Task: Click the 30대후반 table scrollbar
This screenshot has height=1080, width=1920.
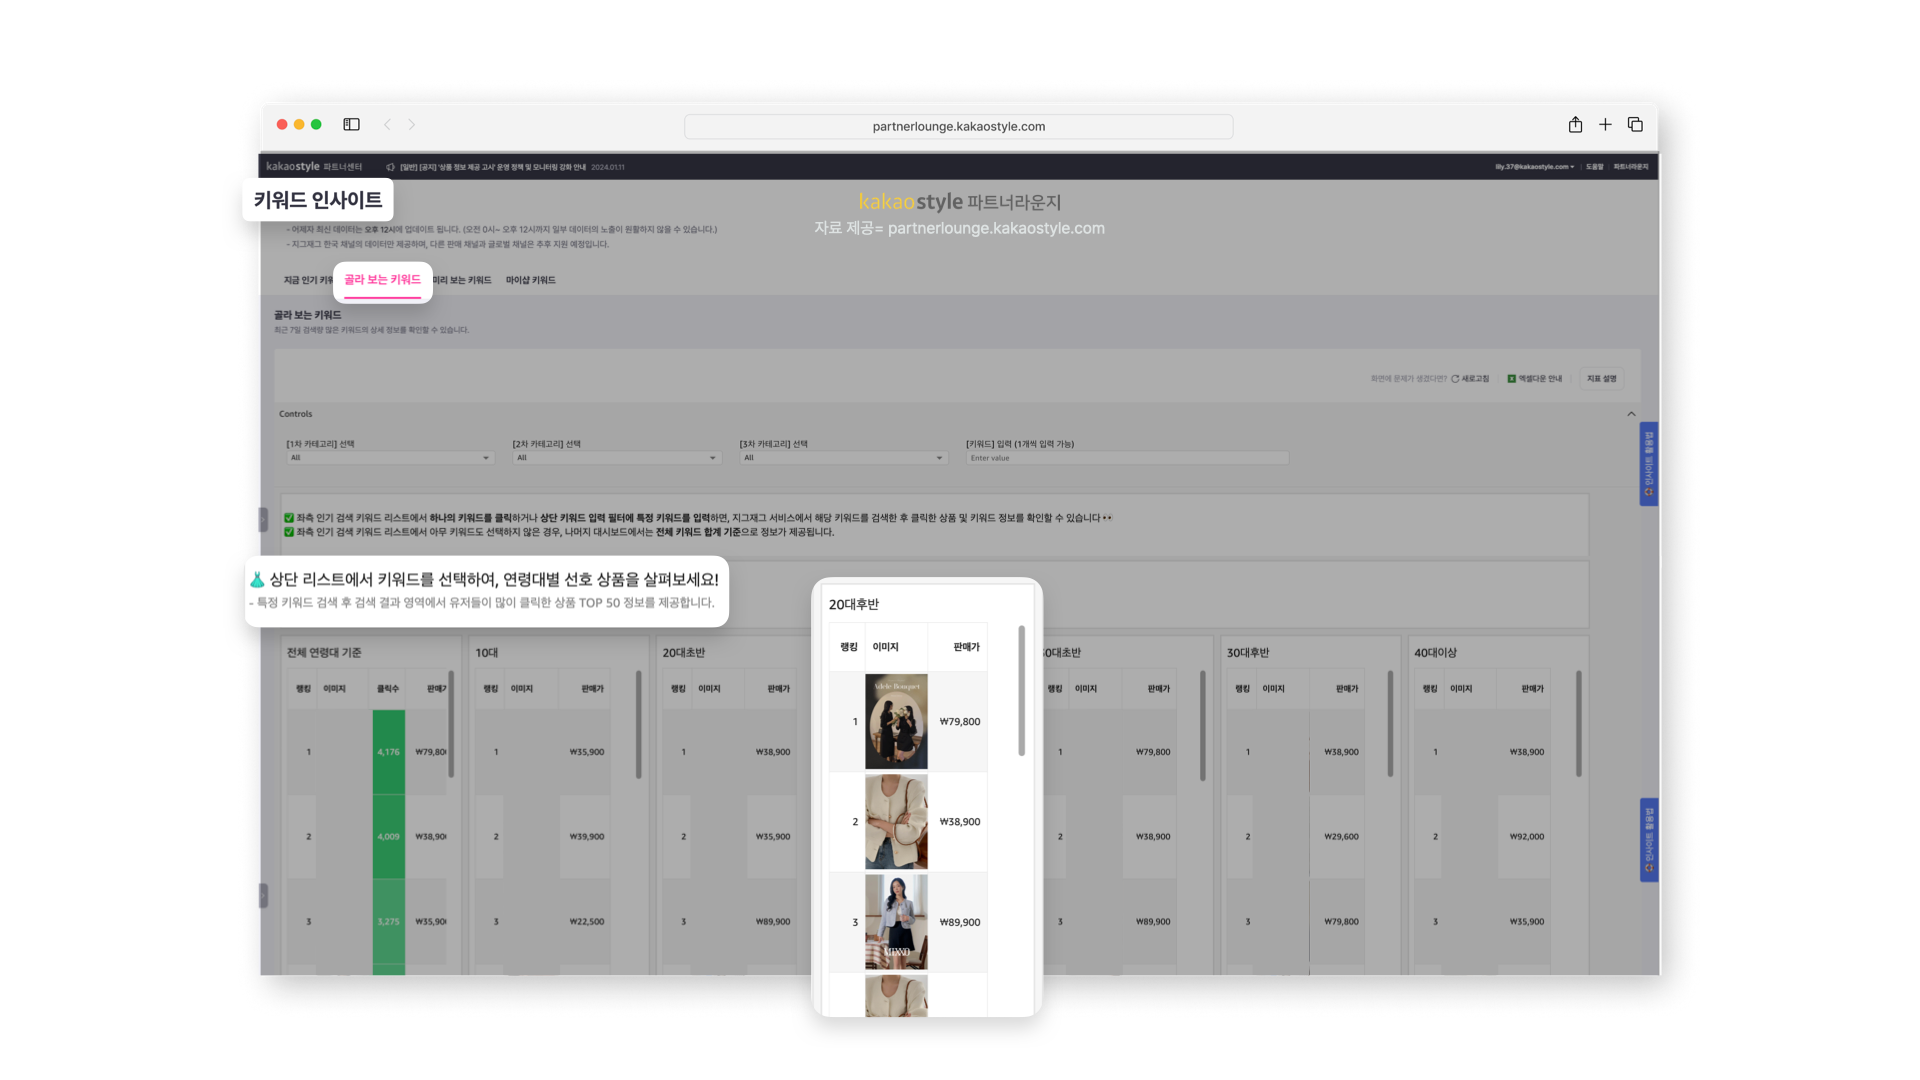Action: tap(1390, 724)
